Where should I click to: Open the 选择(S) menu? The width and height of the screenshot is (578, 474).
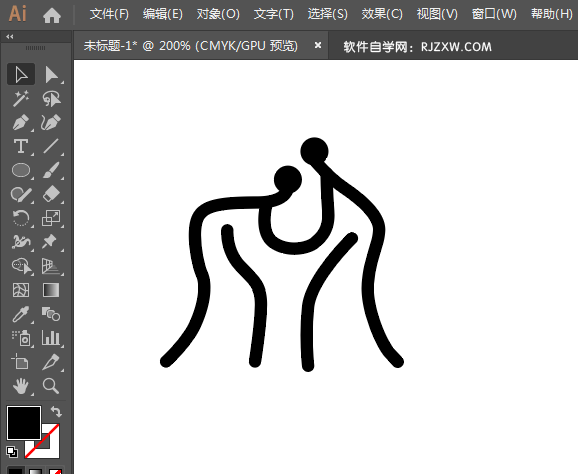click(x=327, y=14)
